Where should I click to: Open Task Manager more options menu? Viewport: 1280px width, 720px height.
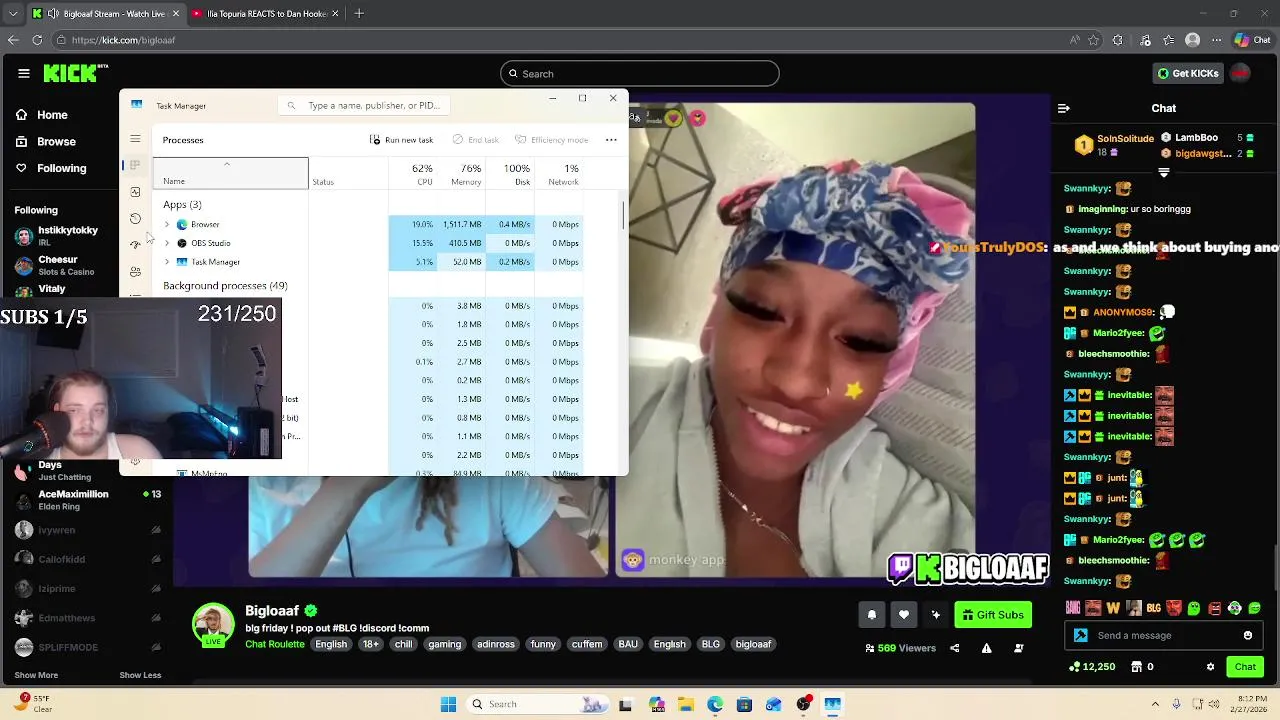[x=611, y=140]
